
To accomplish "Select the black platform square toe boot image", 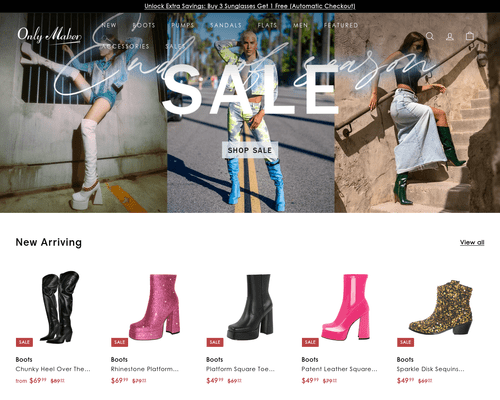I will (250, 307).
